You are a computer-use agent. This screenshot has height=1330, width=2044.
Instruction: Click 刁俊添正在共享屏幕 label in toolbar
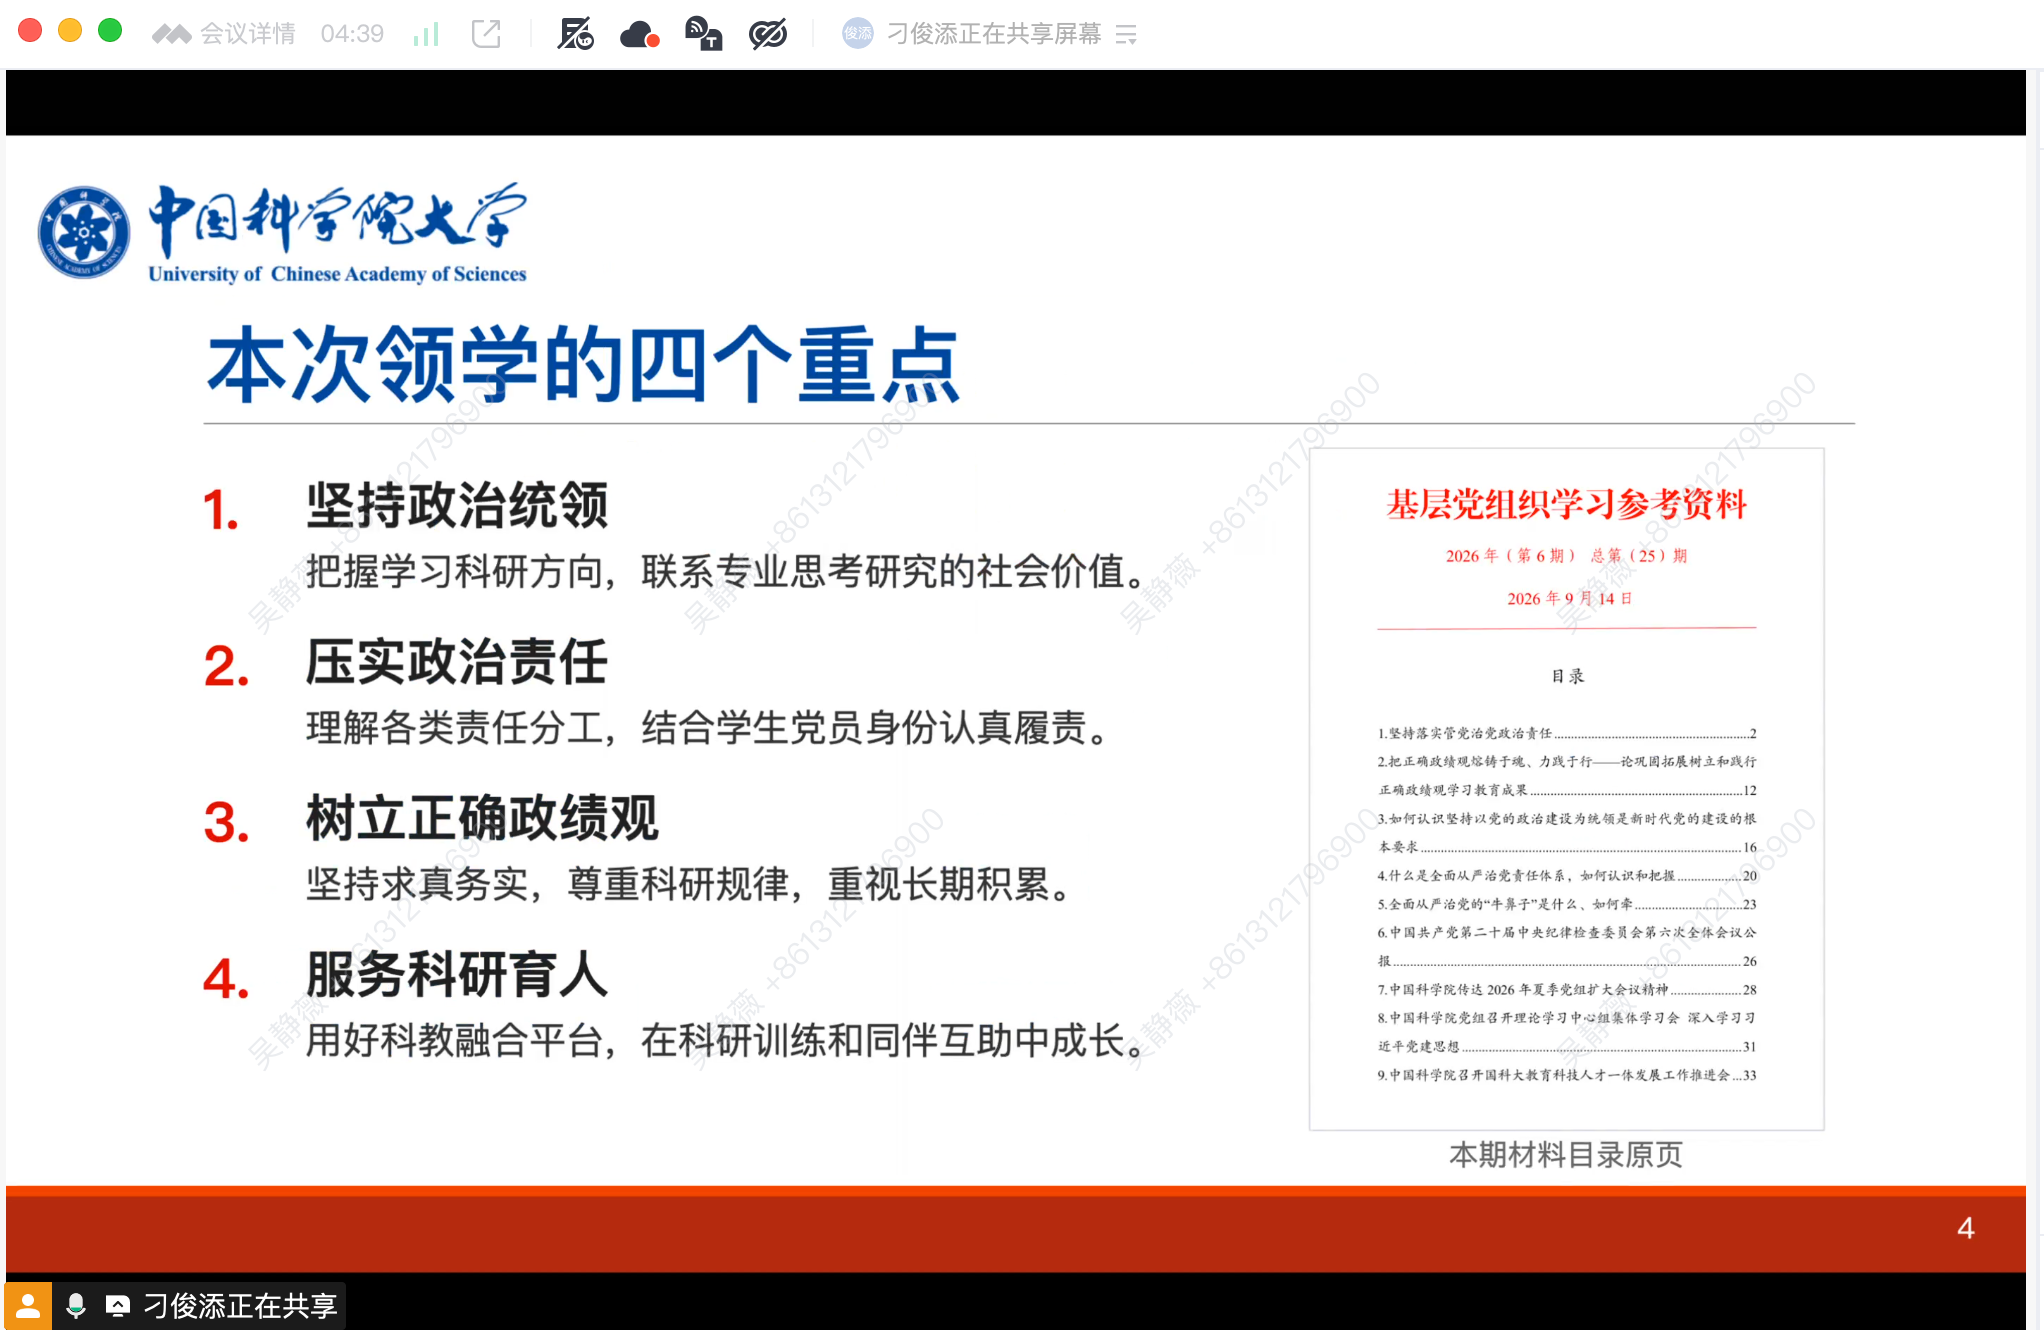click(x=993, y=34)
